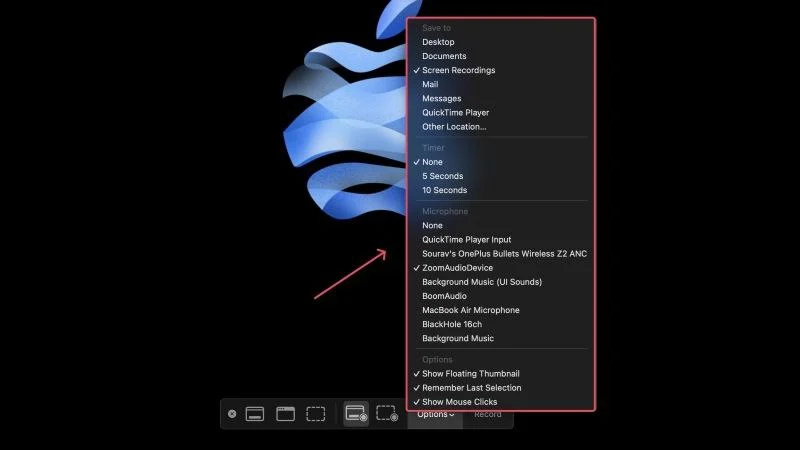This screenshot has height=450, width=800.
Task: Save to Documents
Action: [444, 56]
